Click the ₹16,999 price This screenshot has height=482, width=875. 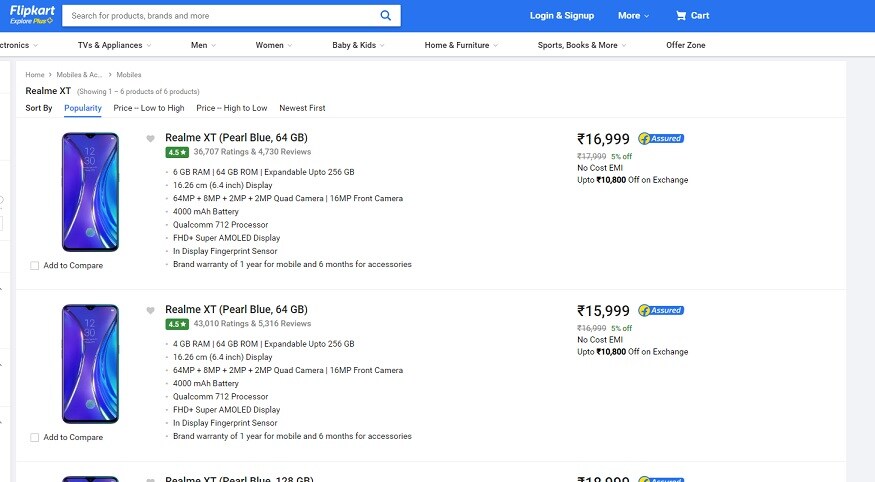603,139
